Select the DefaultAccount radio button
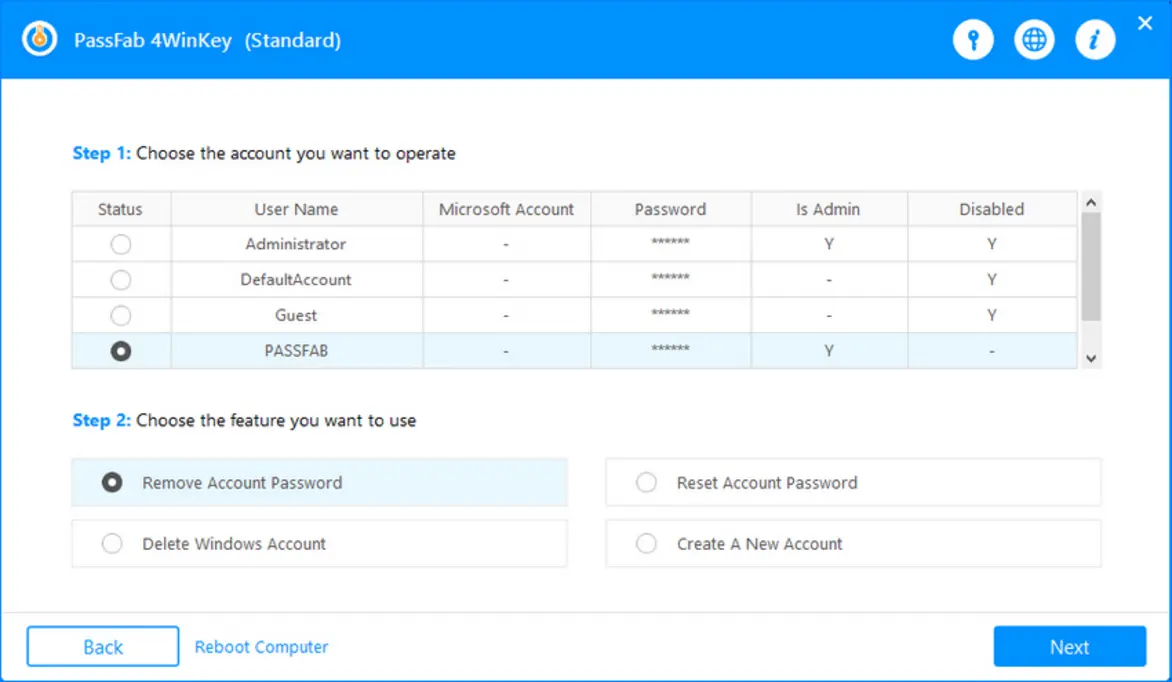This screenshot has width=1172, height=682. tap(120, 279)
